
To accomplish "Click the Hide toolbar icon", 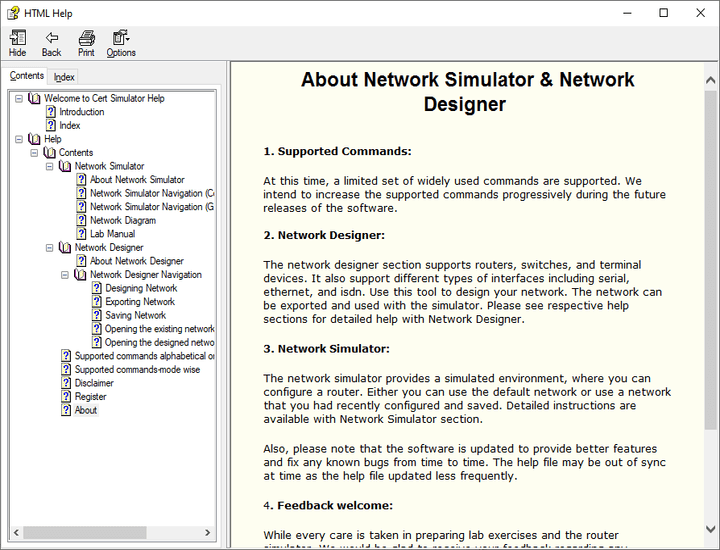I will tap(17, 38).
